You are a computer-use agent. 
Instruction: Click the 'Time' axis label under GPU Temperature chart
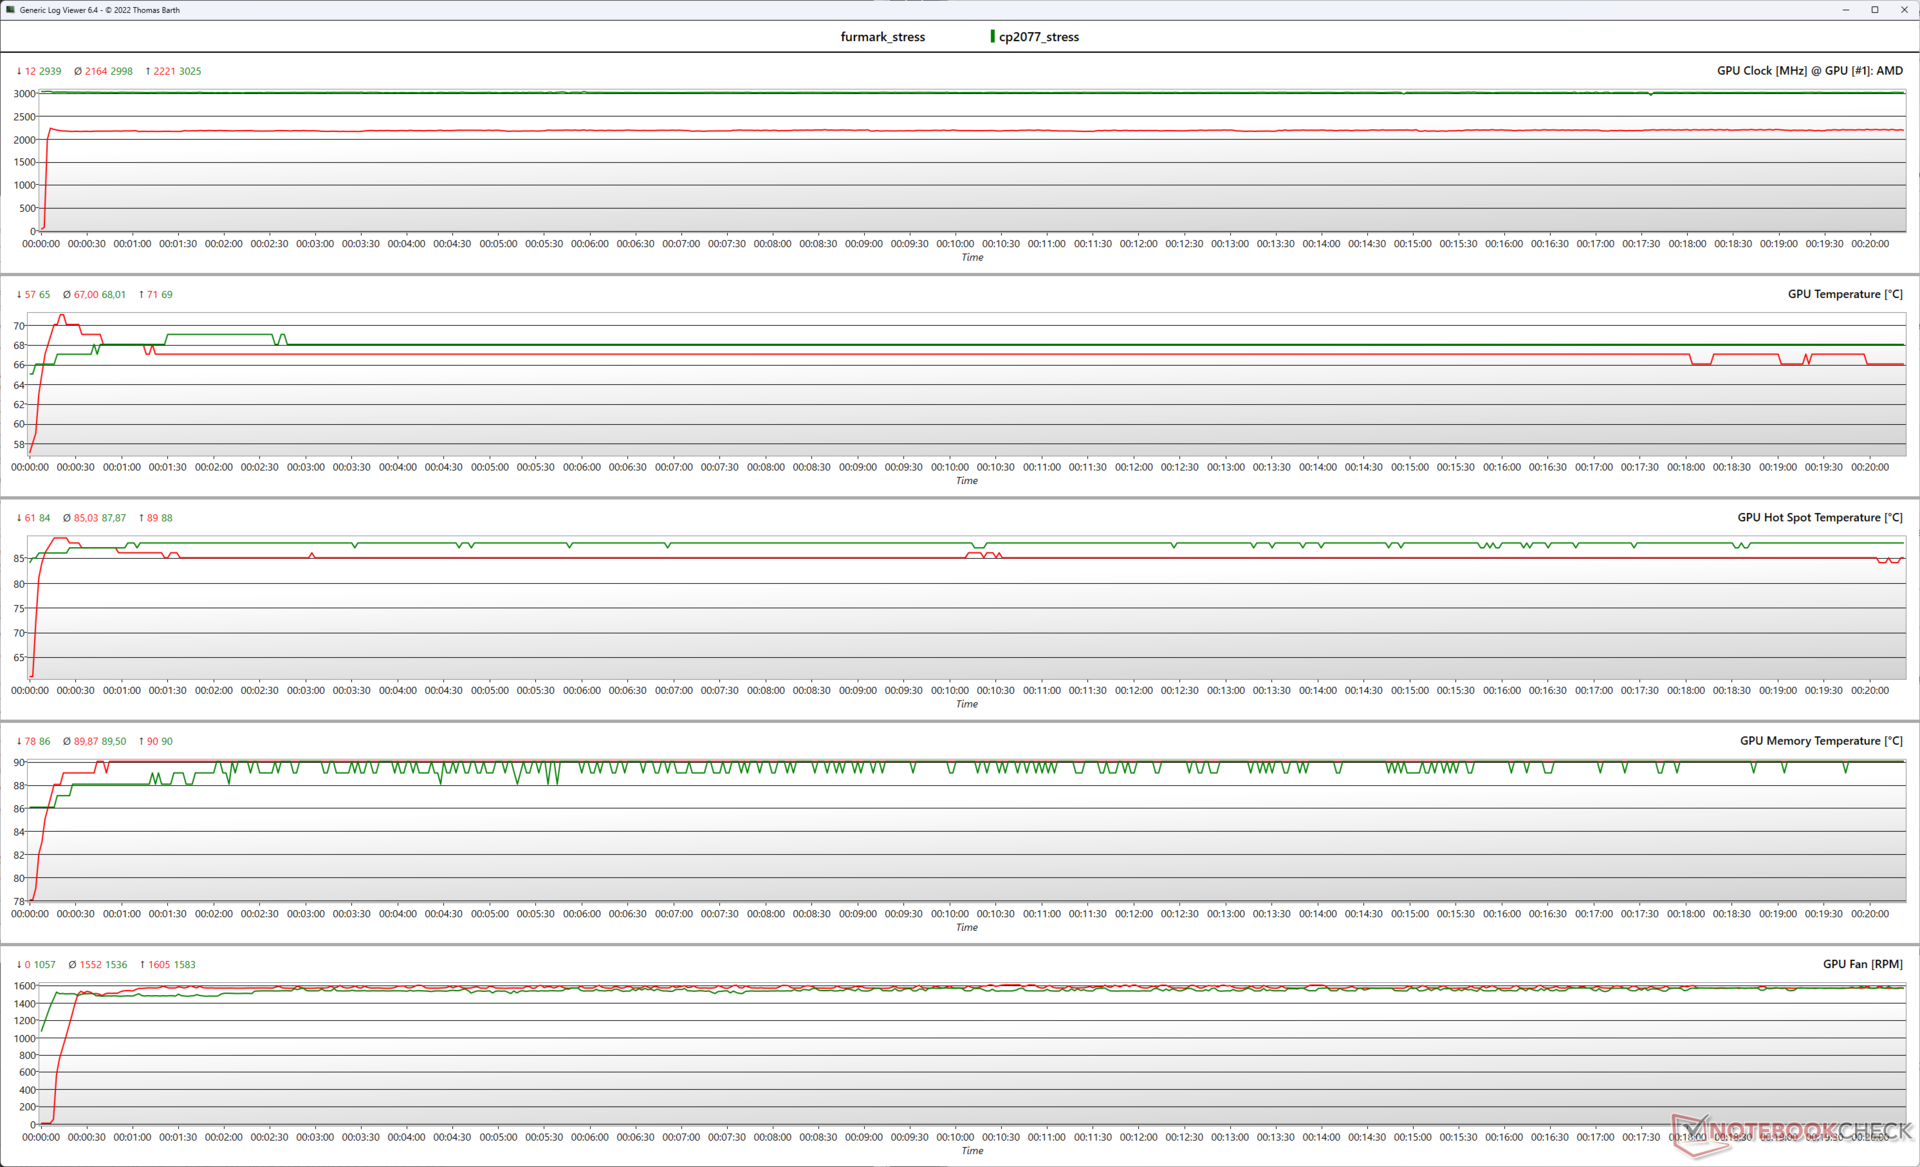(x=966, y=481)
